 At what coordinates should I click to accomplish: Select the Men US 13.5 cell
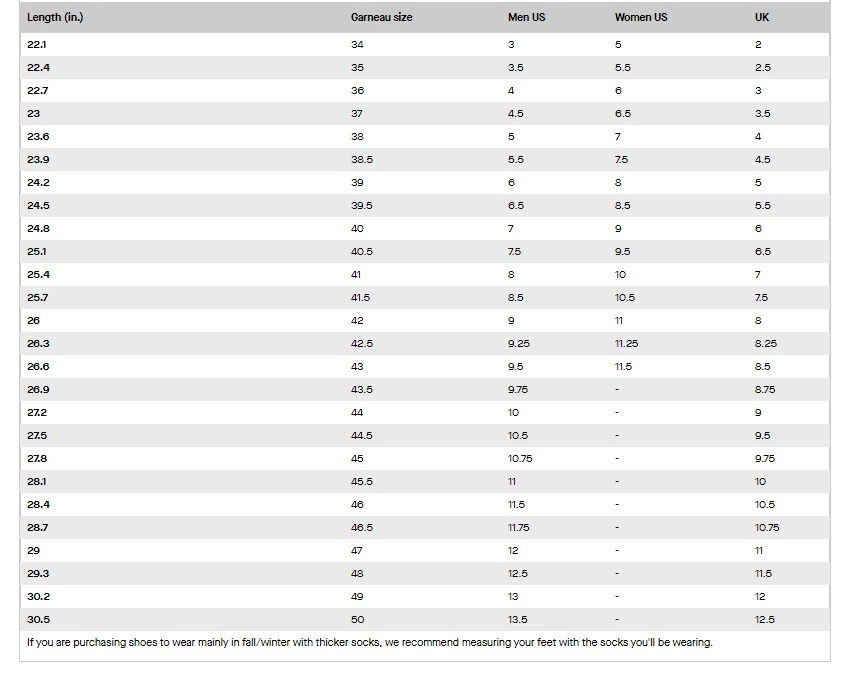516,620
